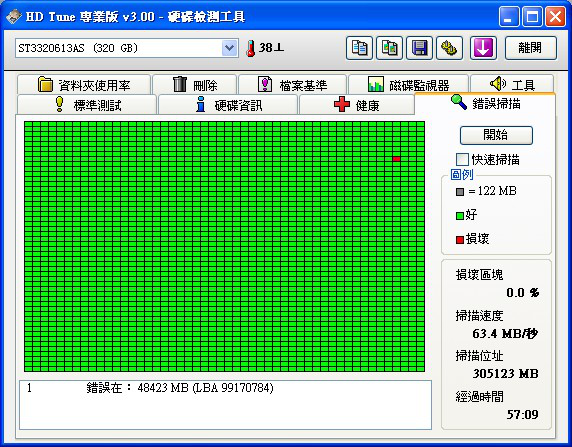Expand the ST3320613AS drive dropdown
This screenshot has width=572, height=447.
point(229,48)
